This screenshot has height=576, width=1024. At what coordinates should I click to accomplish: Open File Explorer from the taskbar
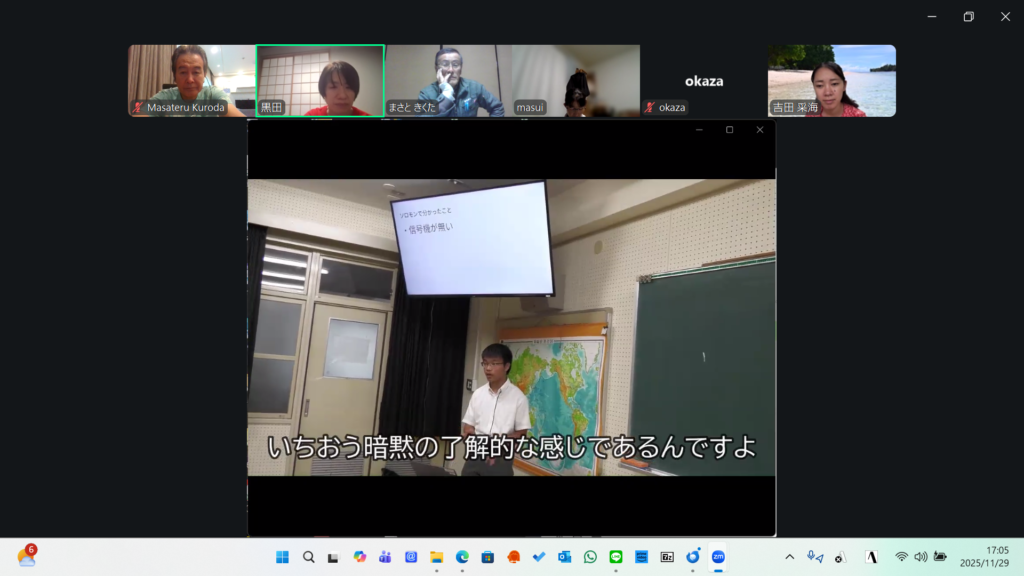(436, 557)
